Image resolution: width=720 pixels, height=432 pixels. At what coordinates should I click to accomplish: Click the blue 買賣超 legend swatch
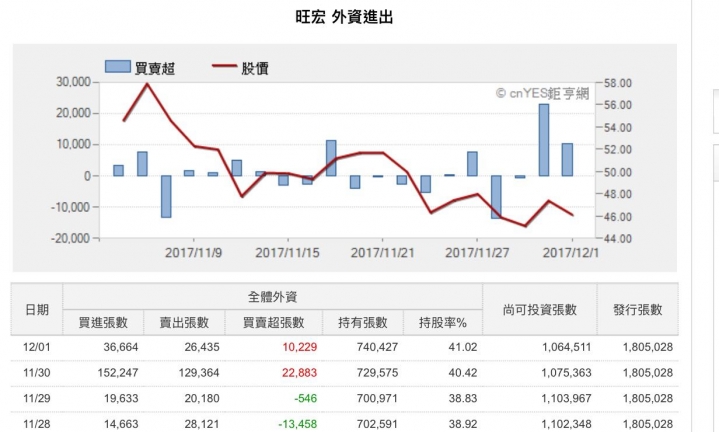[x=118, y=67]
